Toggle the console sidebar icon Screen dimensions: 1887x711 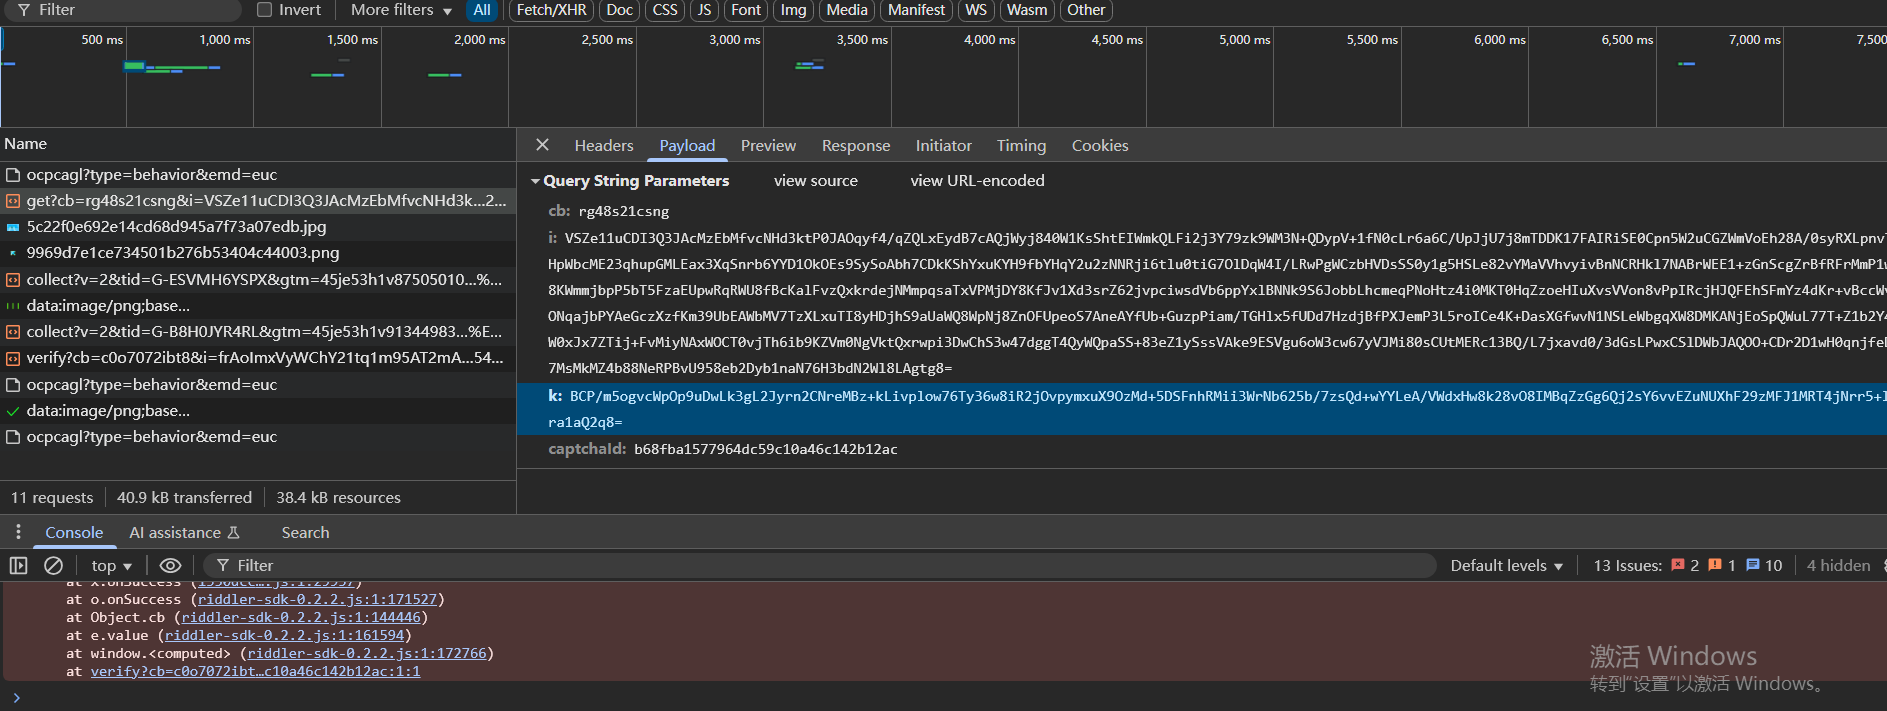[18, 566]
